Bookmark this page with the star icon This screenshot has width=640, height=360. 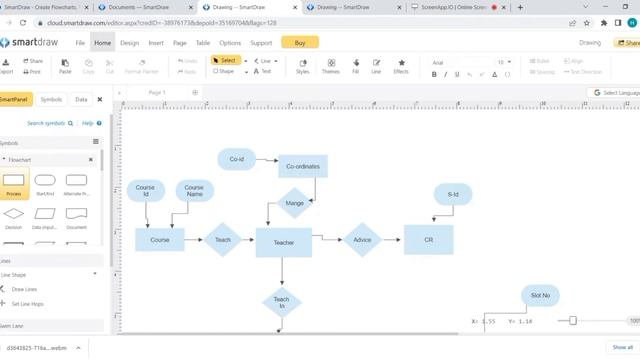[x=587, y=23]
